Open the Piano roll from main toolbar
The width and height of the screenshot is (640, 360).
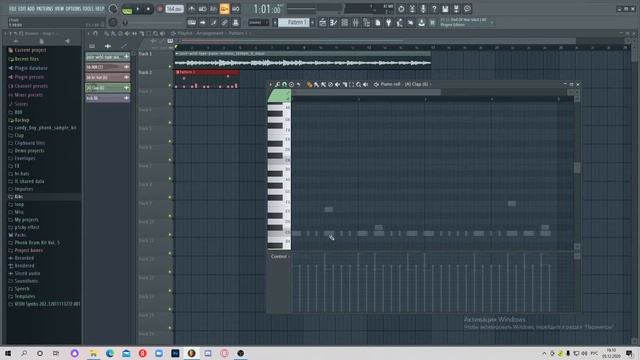point(333,22)
